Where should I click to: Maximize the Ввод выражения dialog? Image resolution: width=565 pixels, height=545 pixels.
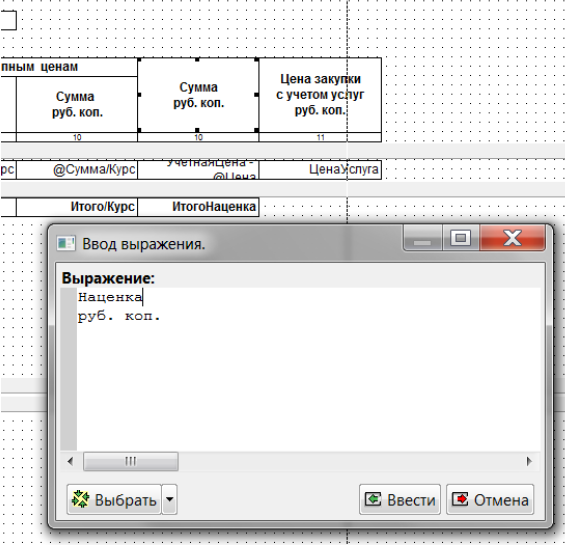[x=461, y=238]
